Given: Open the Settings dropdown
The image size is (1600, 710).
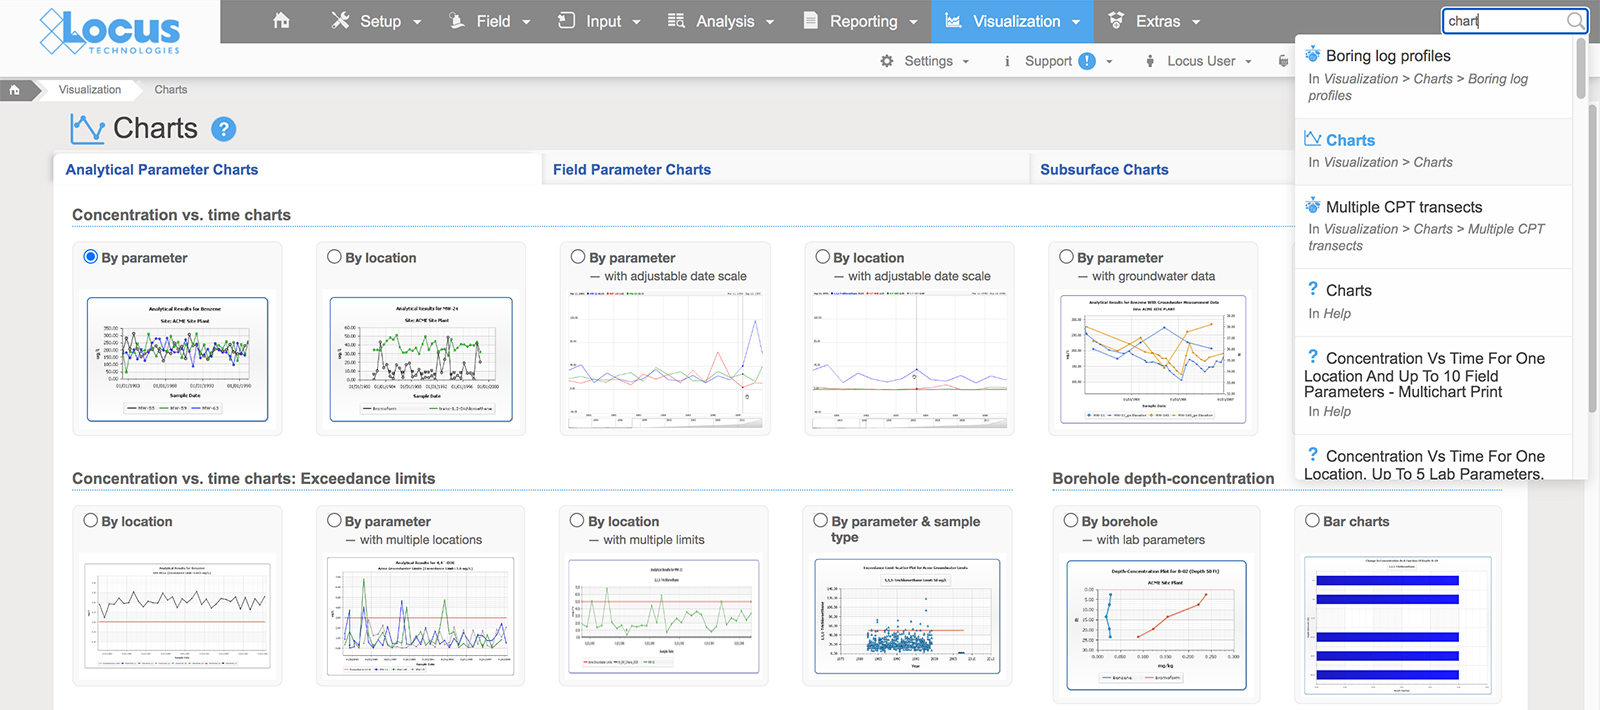Looking at the screenshot, I should 966,62.
